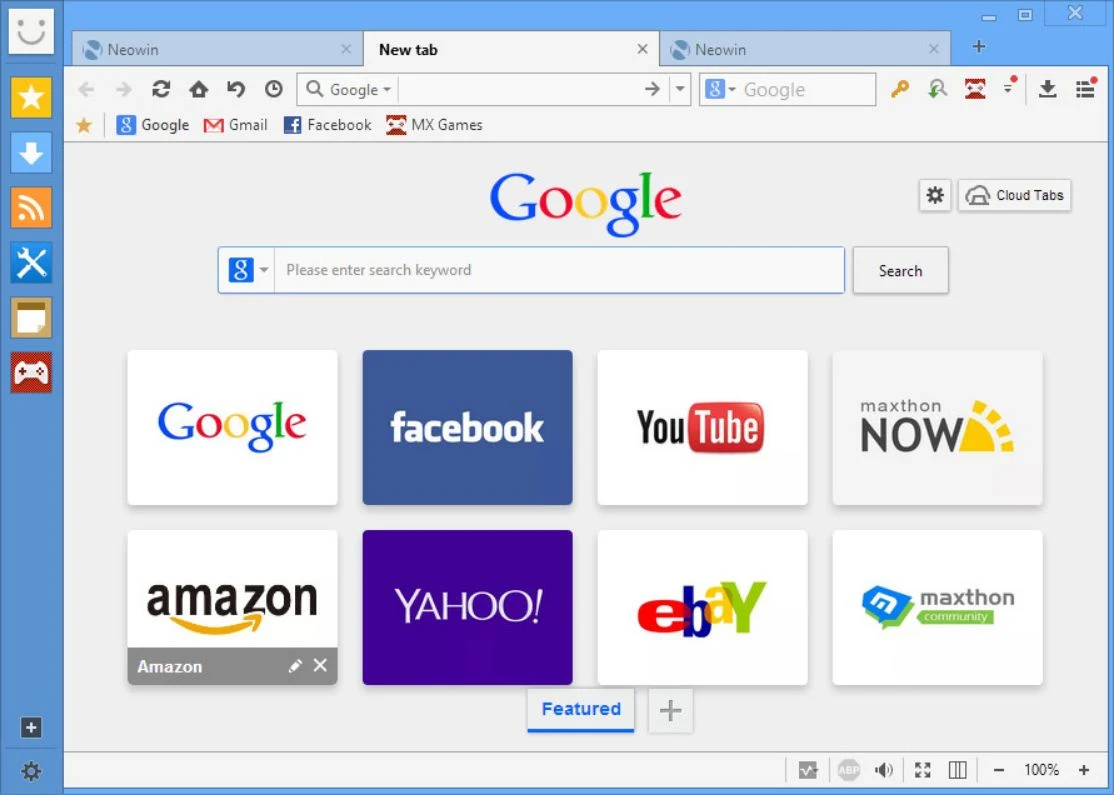This screenshot has width=1114, height=795.
Task: Open the Favorites star in the sidebar
Action: pyautogui.click(x=31, y=97)
